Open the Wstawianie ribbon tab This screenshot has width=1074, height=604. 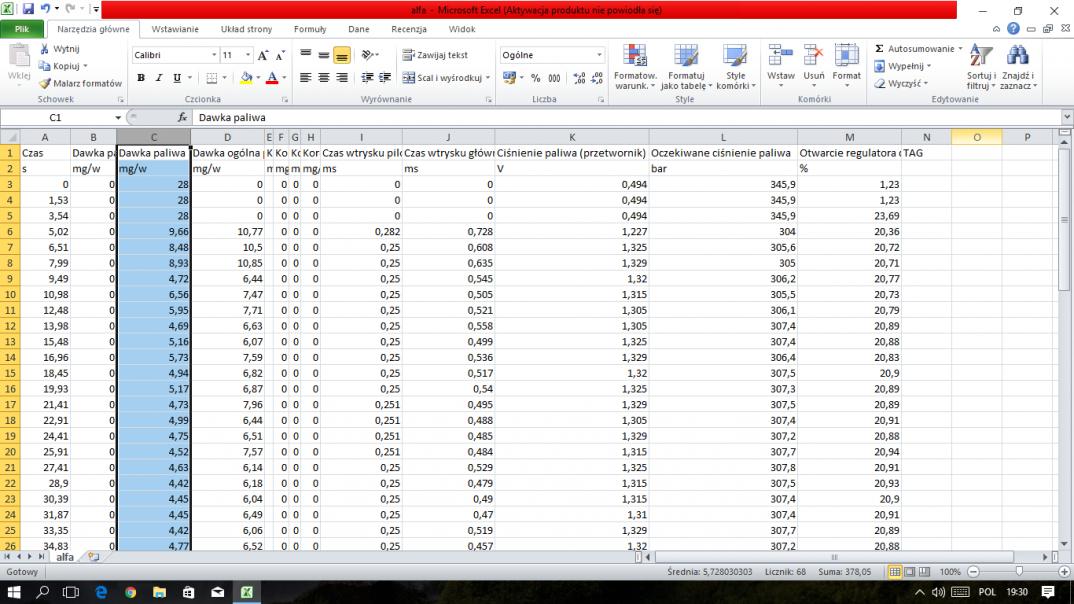pyautogui.click(x=175, y=29)
